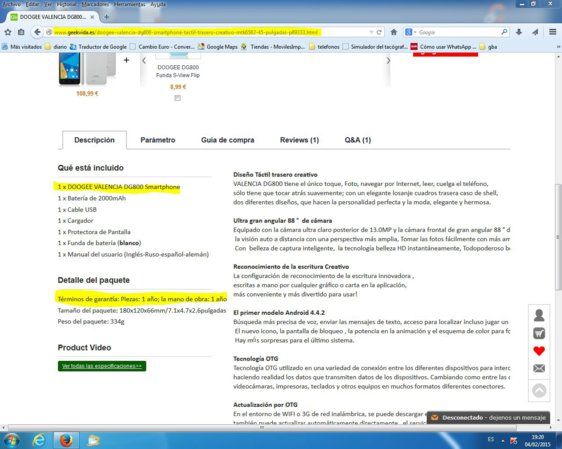Image resolution: width=562 pixels, height=449 pixels.
Task: Click the user account sidebar icon
Action: tap(539, 315)
